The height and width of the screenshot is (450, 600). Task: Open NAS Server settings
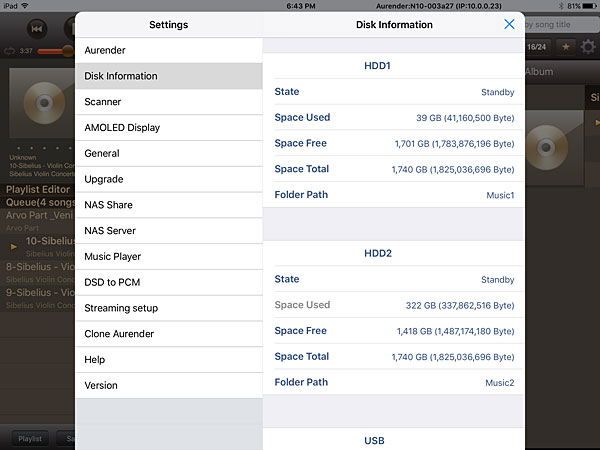pyautogui.click(x=169, y=230)
